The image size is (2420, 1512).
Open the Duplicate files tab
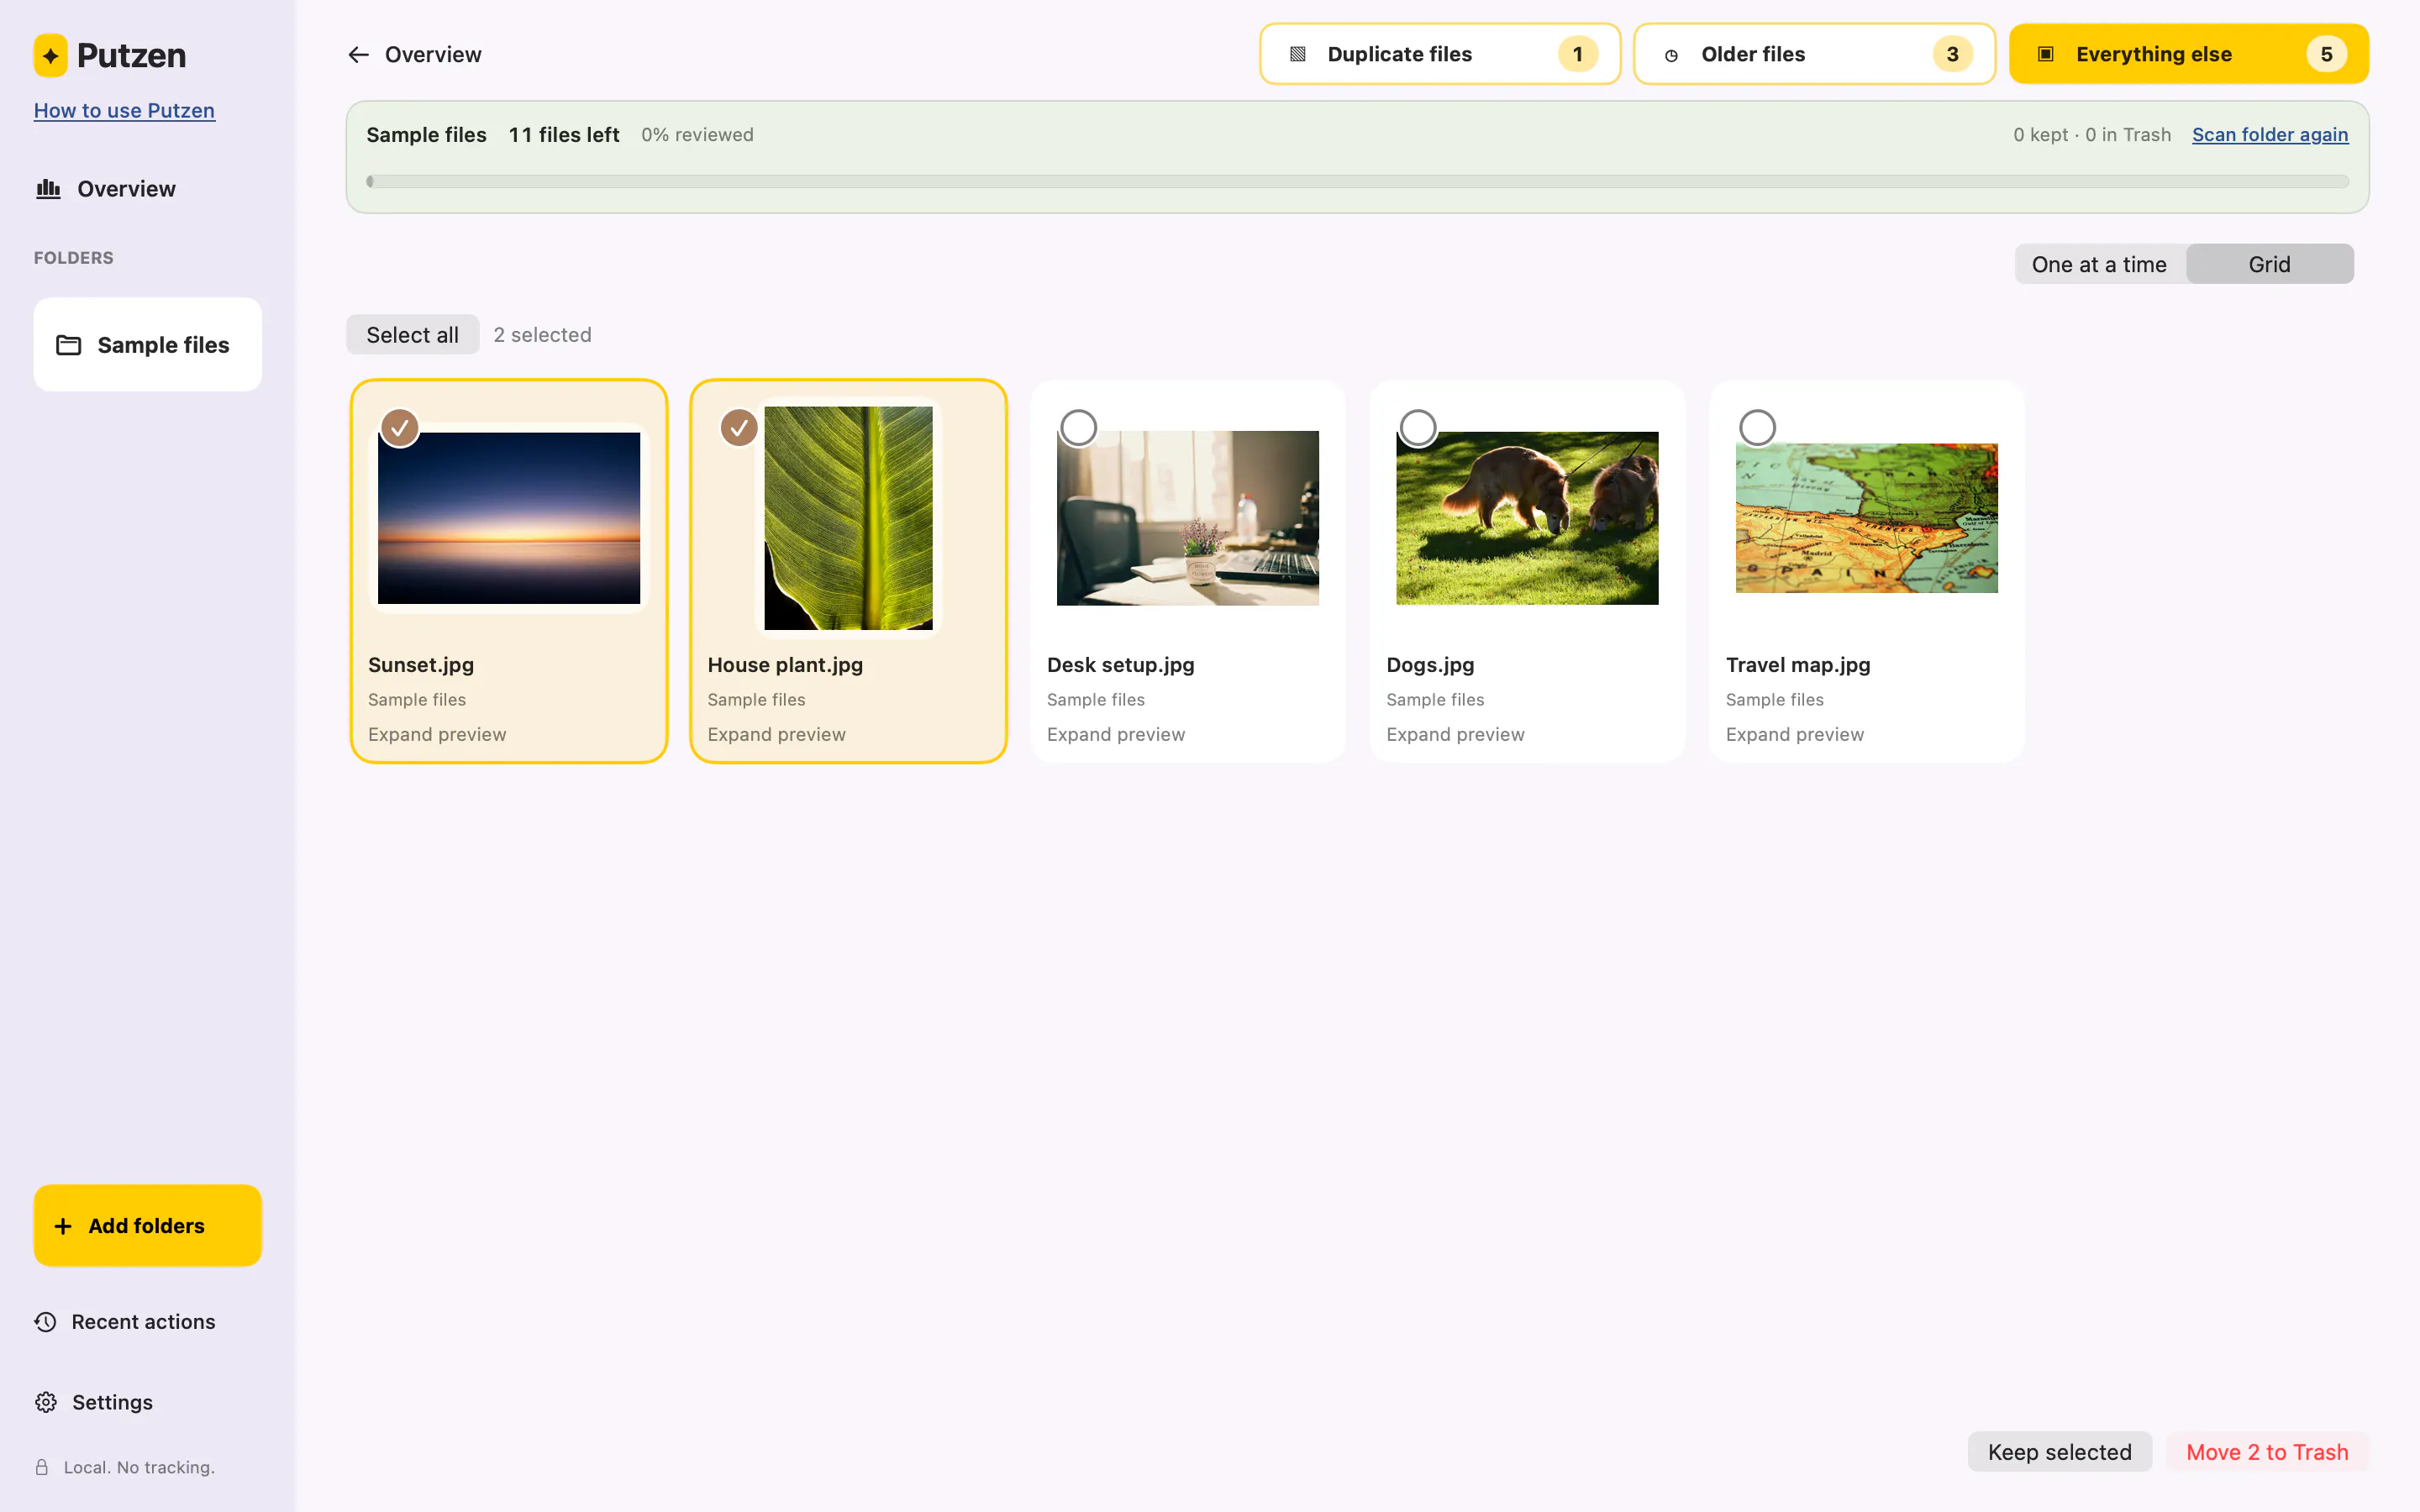pyautogui.click(x=1440, y=54)
